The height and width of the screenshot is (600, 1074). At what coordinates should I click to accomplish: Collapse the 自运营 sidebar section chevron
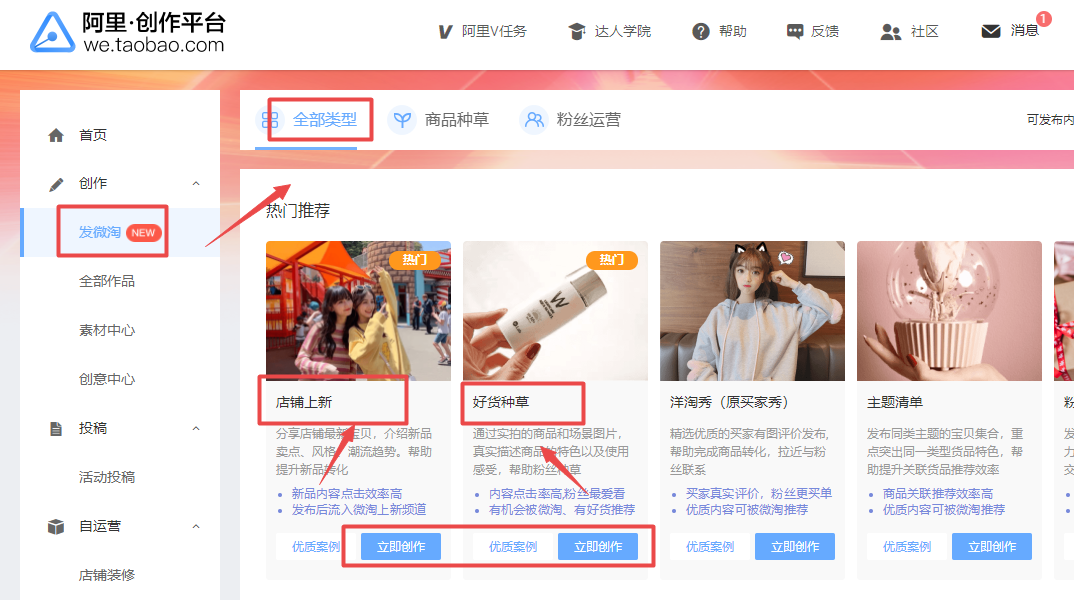tap(196, 526)
